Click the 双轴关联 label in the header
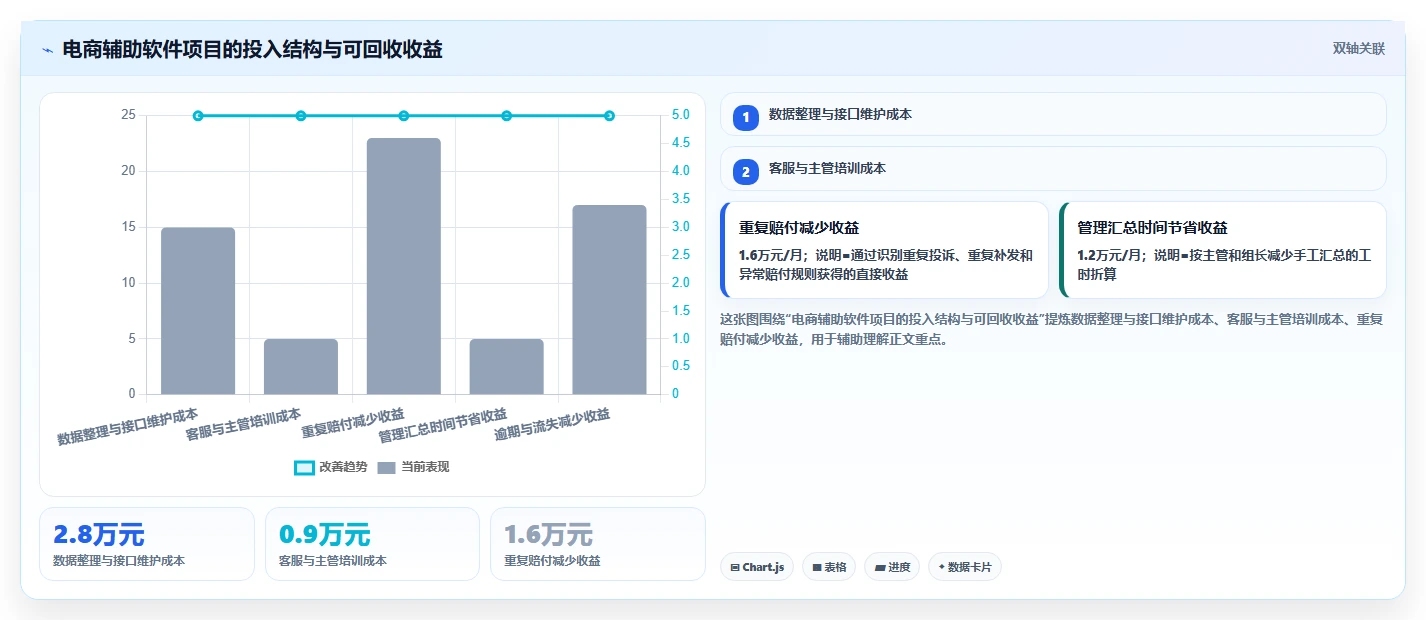Screen dimensions: 1426x620 click(x=1359, y=49)
